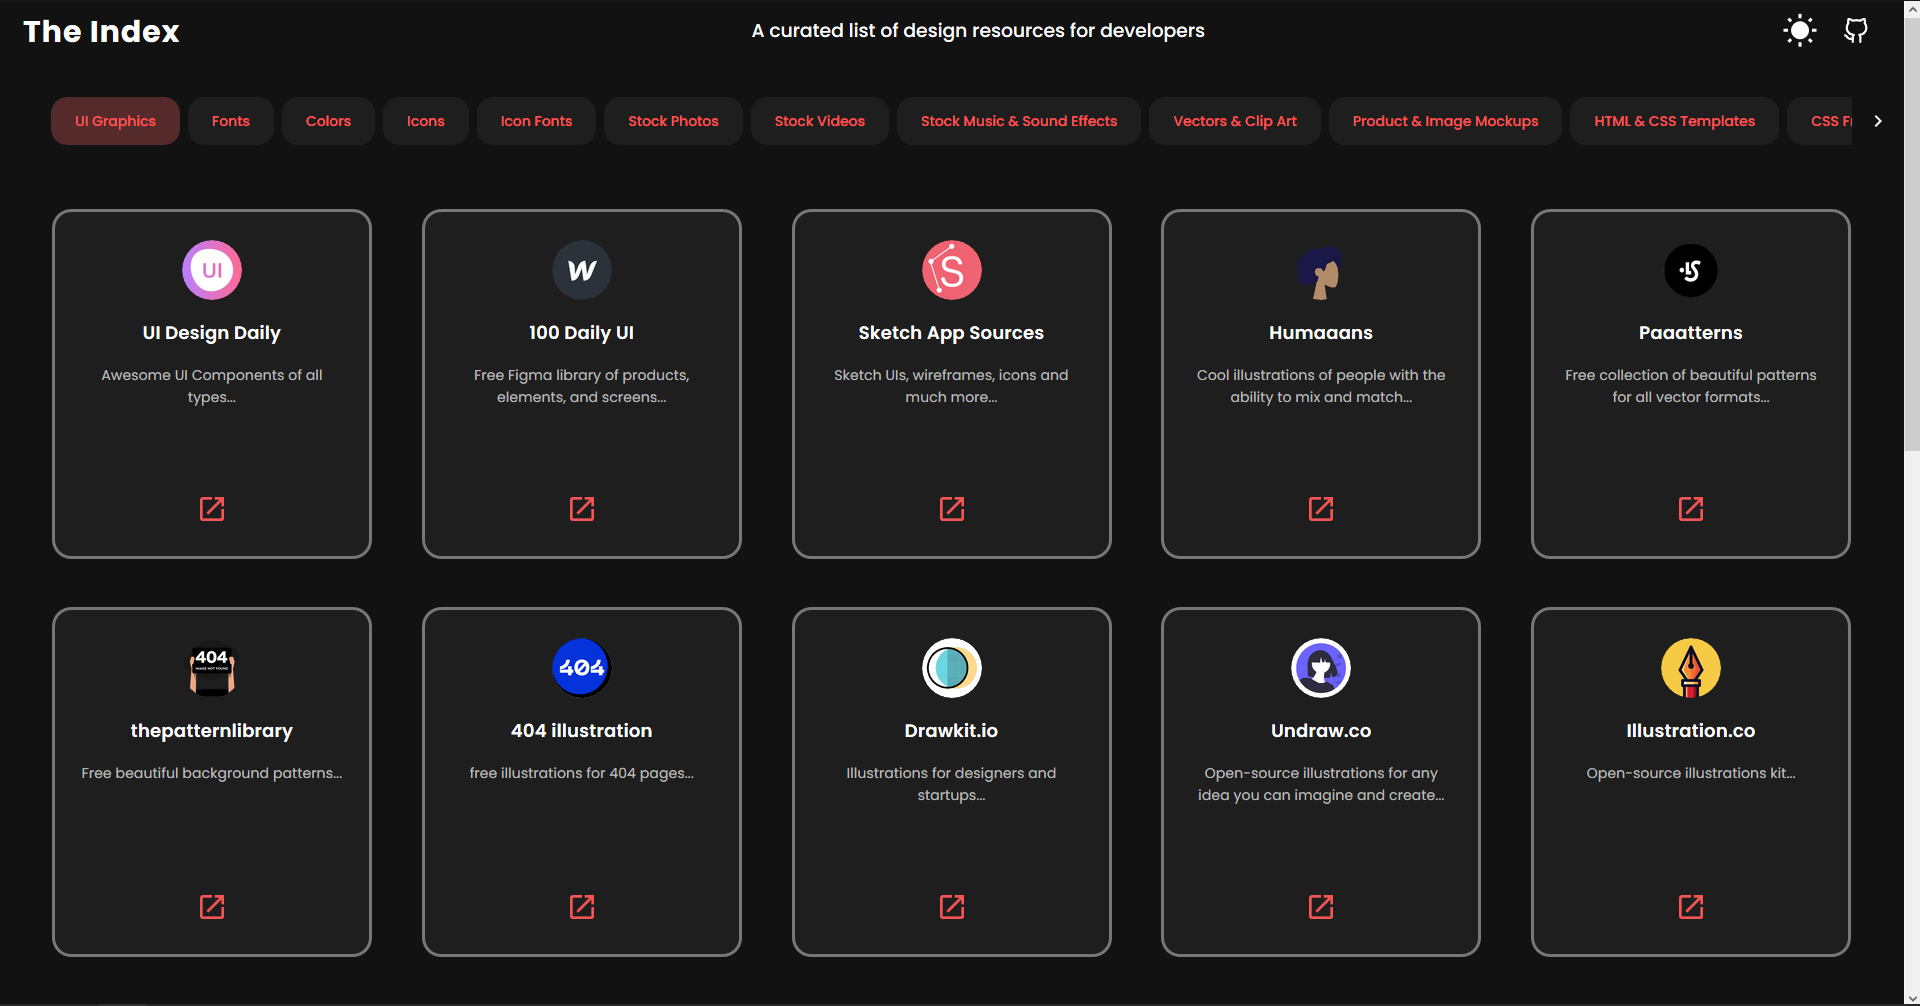Click 'Open-source illustrations kit' description
Viewport: 1920px width, 1006px height.
click(x=1691, y=773)
